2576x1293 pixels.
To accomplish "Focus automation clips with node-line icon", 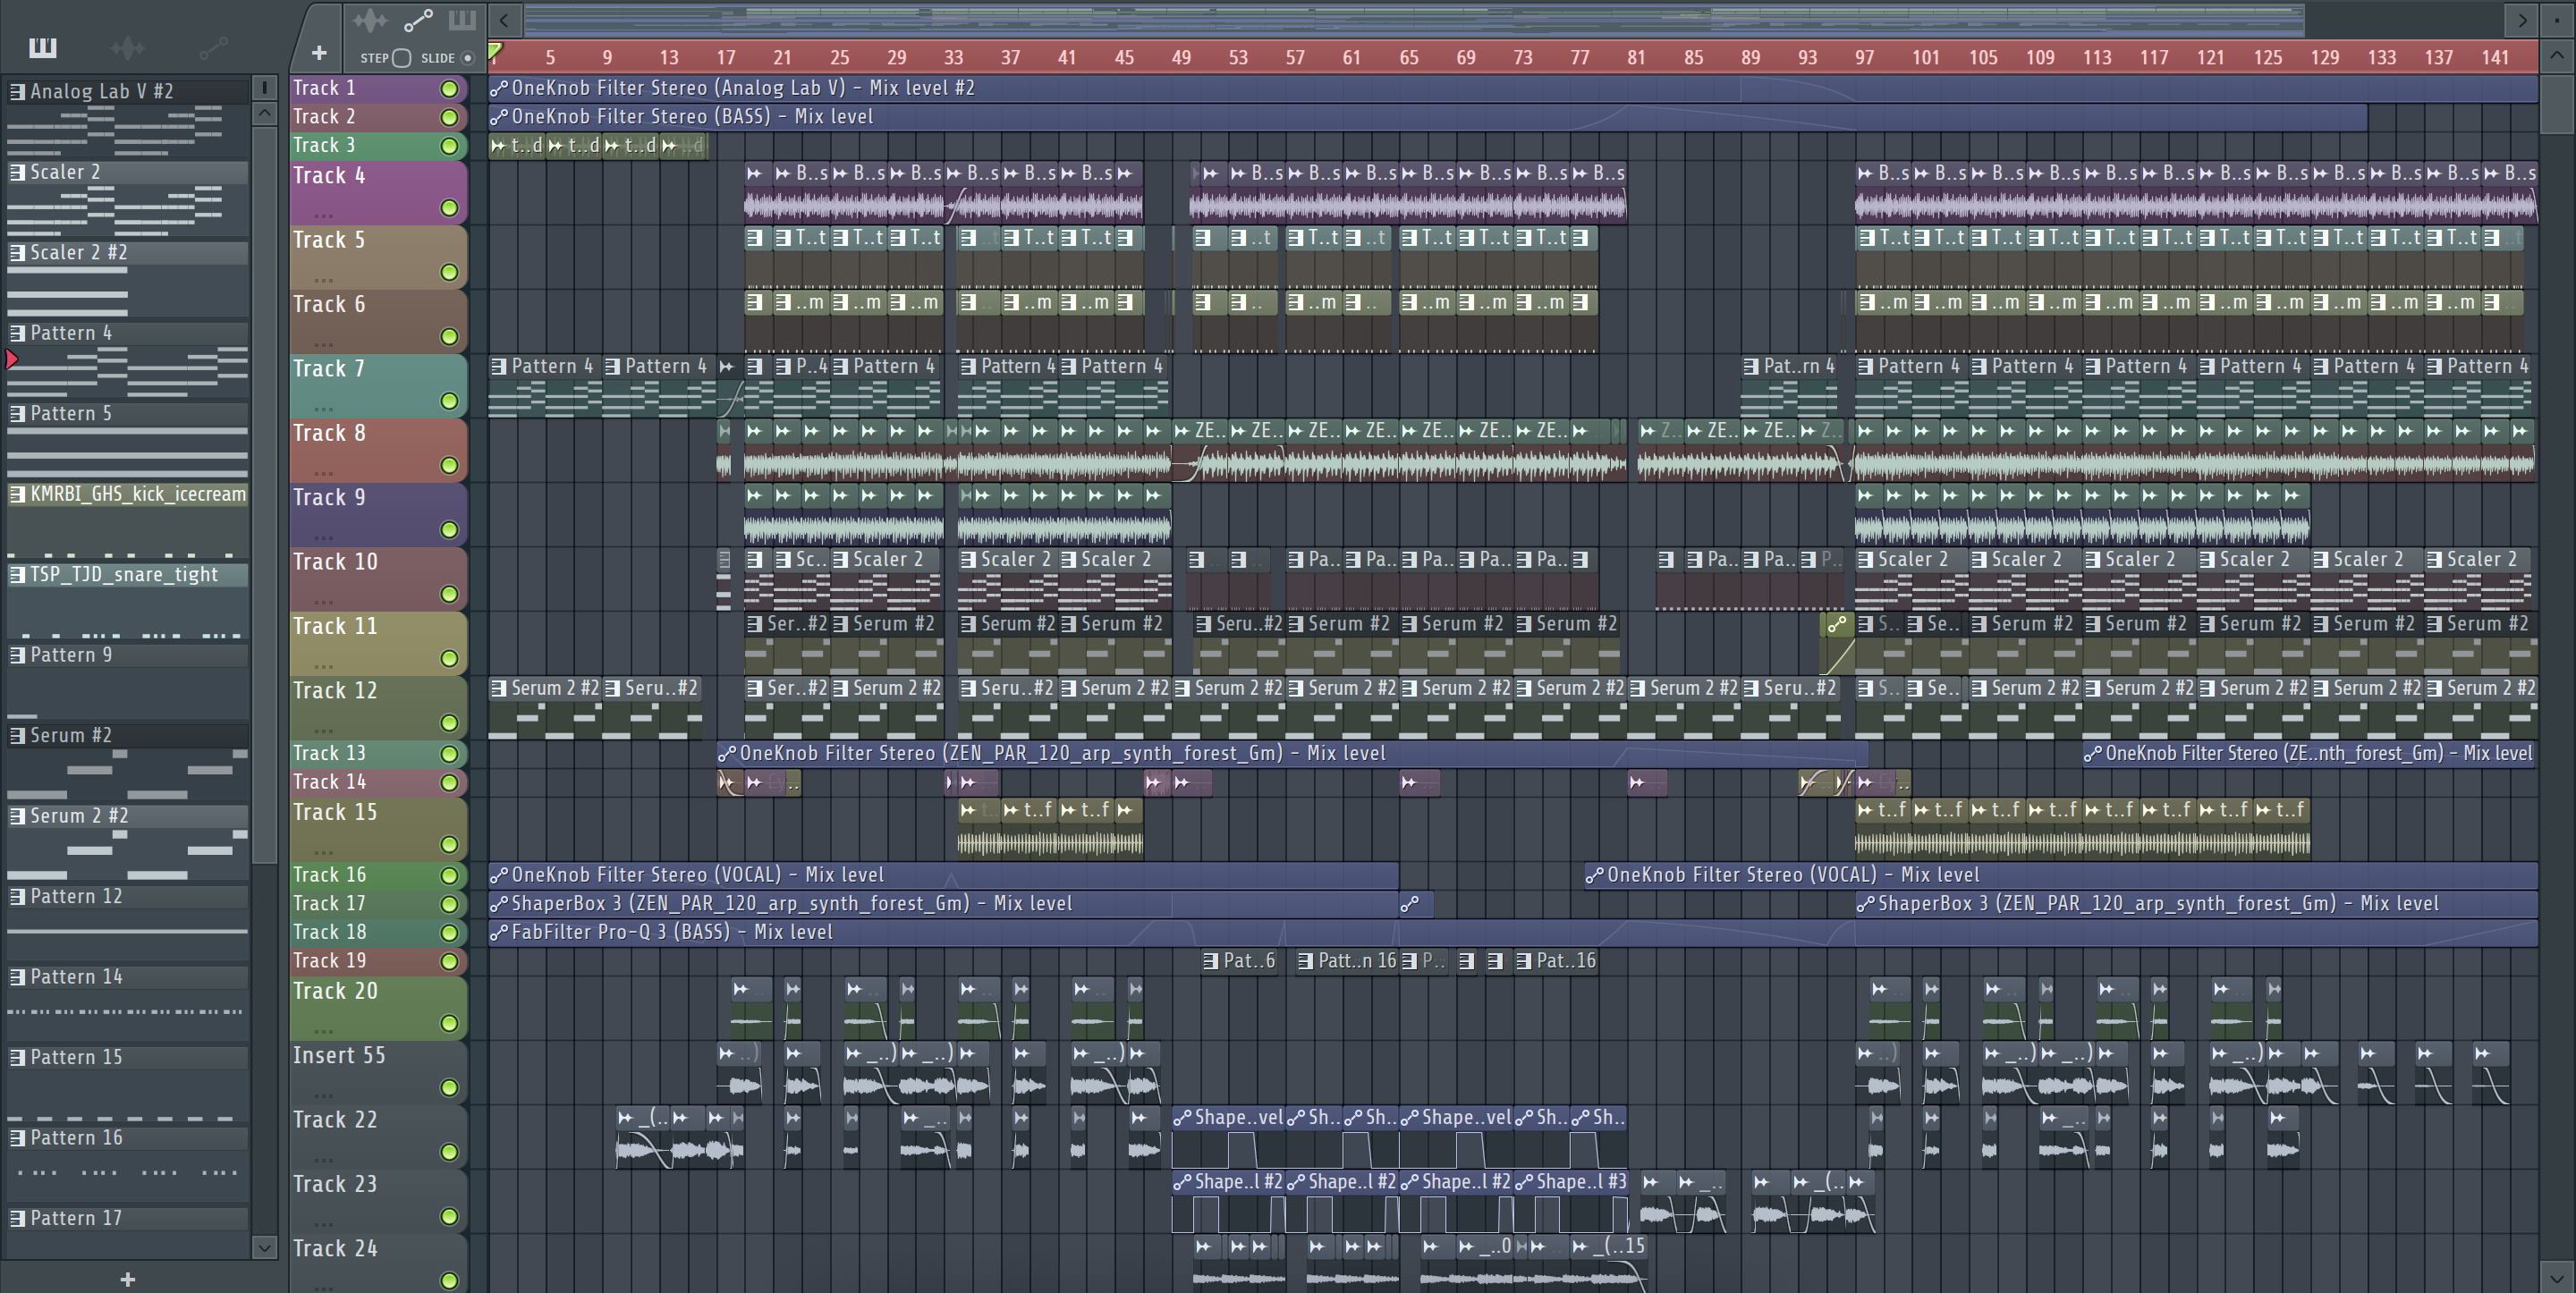I will [x=418, y=20].
